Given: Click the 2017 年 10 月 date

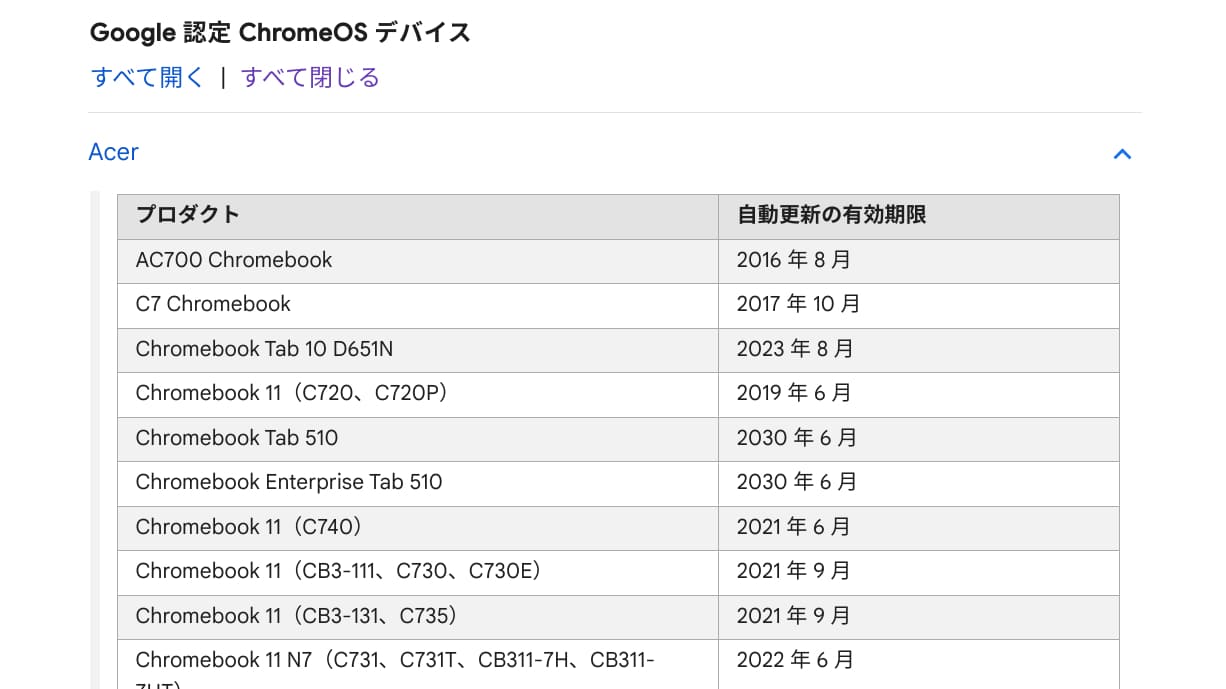Looking at the screenshot, I should point(799,304).
